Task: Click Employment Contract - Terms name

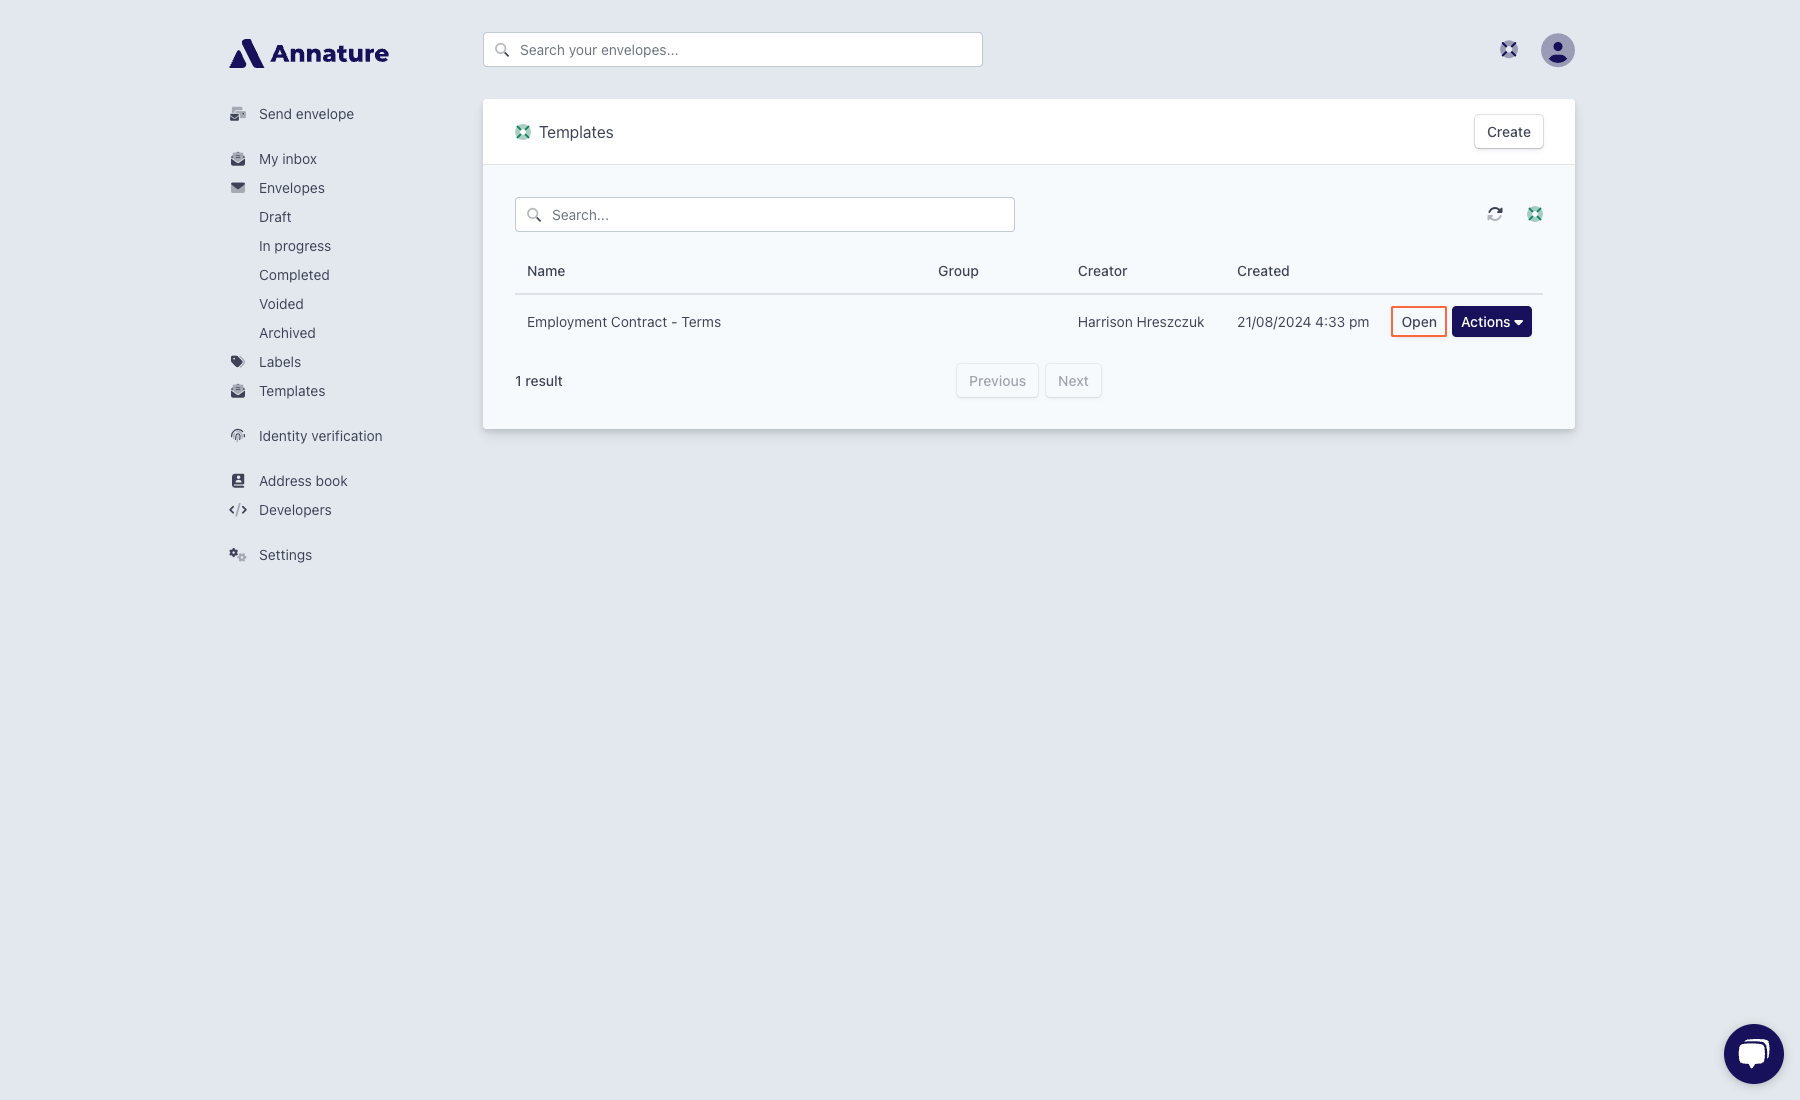Action: (624, 322)
